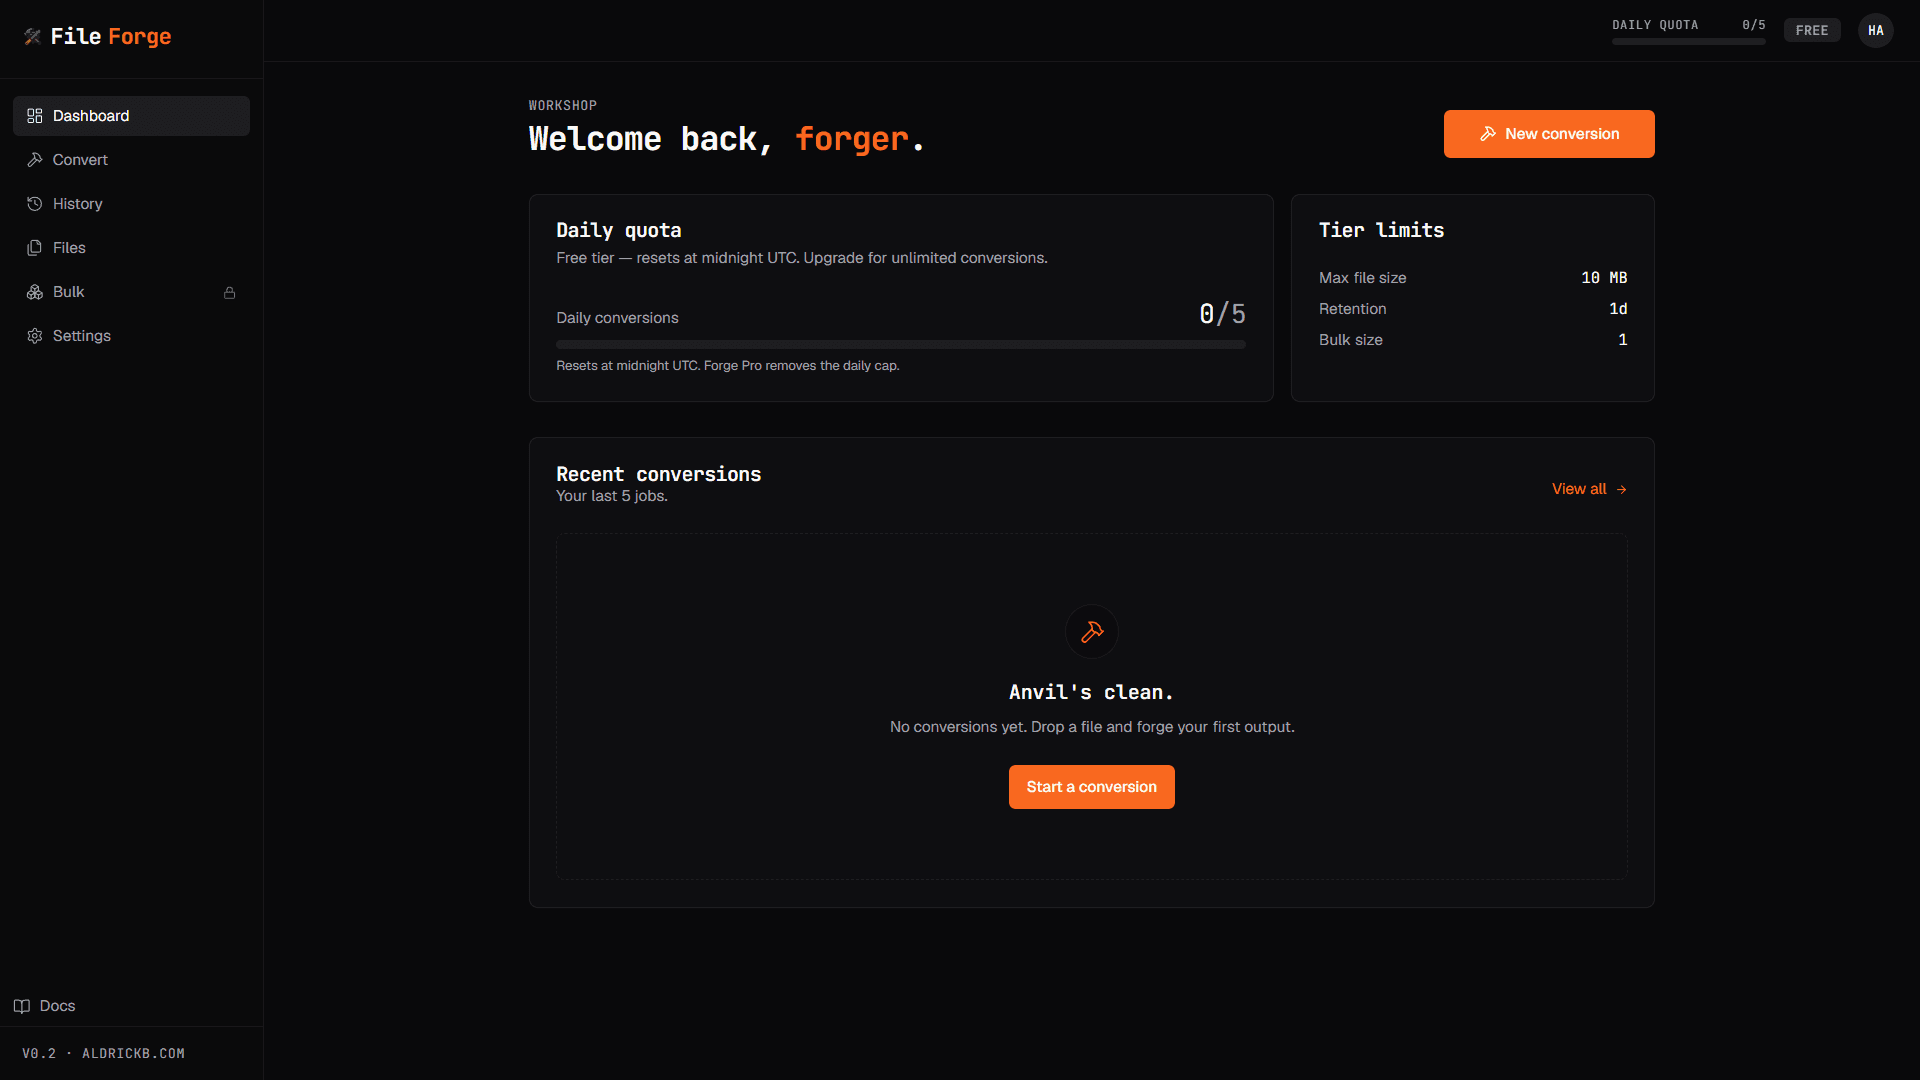Click the top bar 0/5 quota value
1920x1080 pixels.
pos(1754,25)
